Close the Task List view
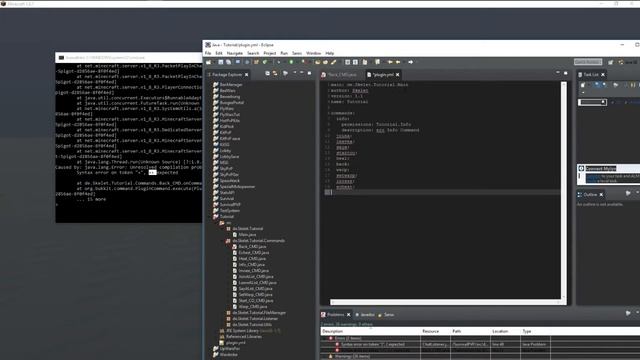Image resolution: width=640 pixels, height=360 pixels. click(603, 75)
